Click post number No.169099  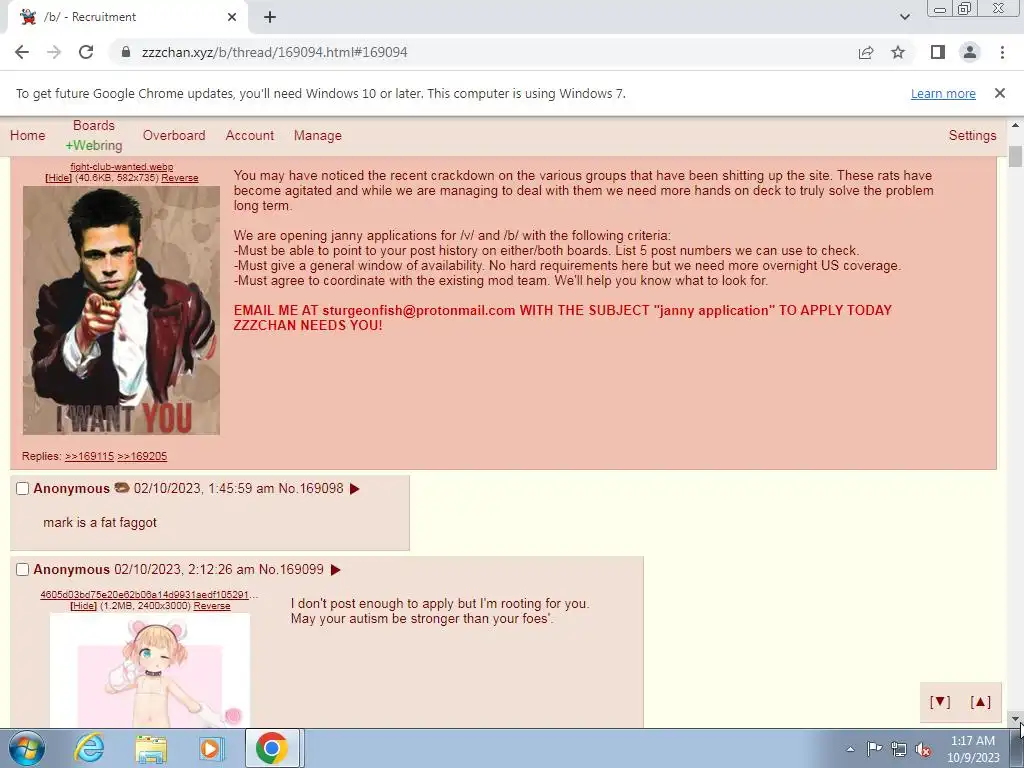tap(291, 569)
